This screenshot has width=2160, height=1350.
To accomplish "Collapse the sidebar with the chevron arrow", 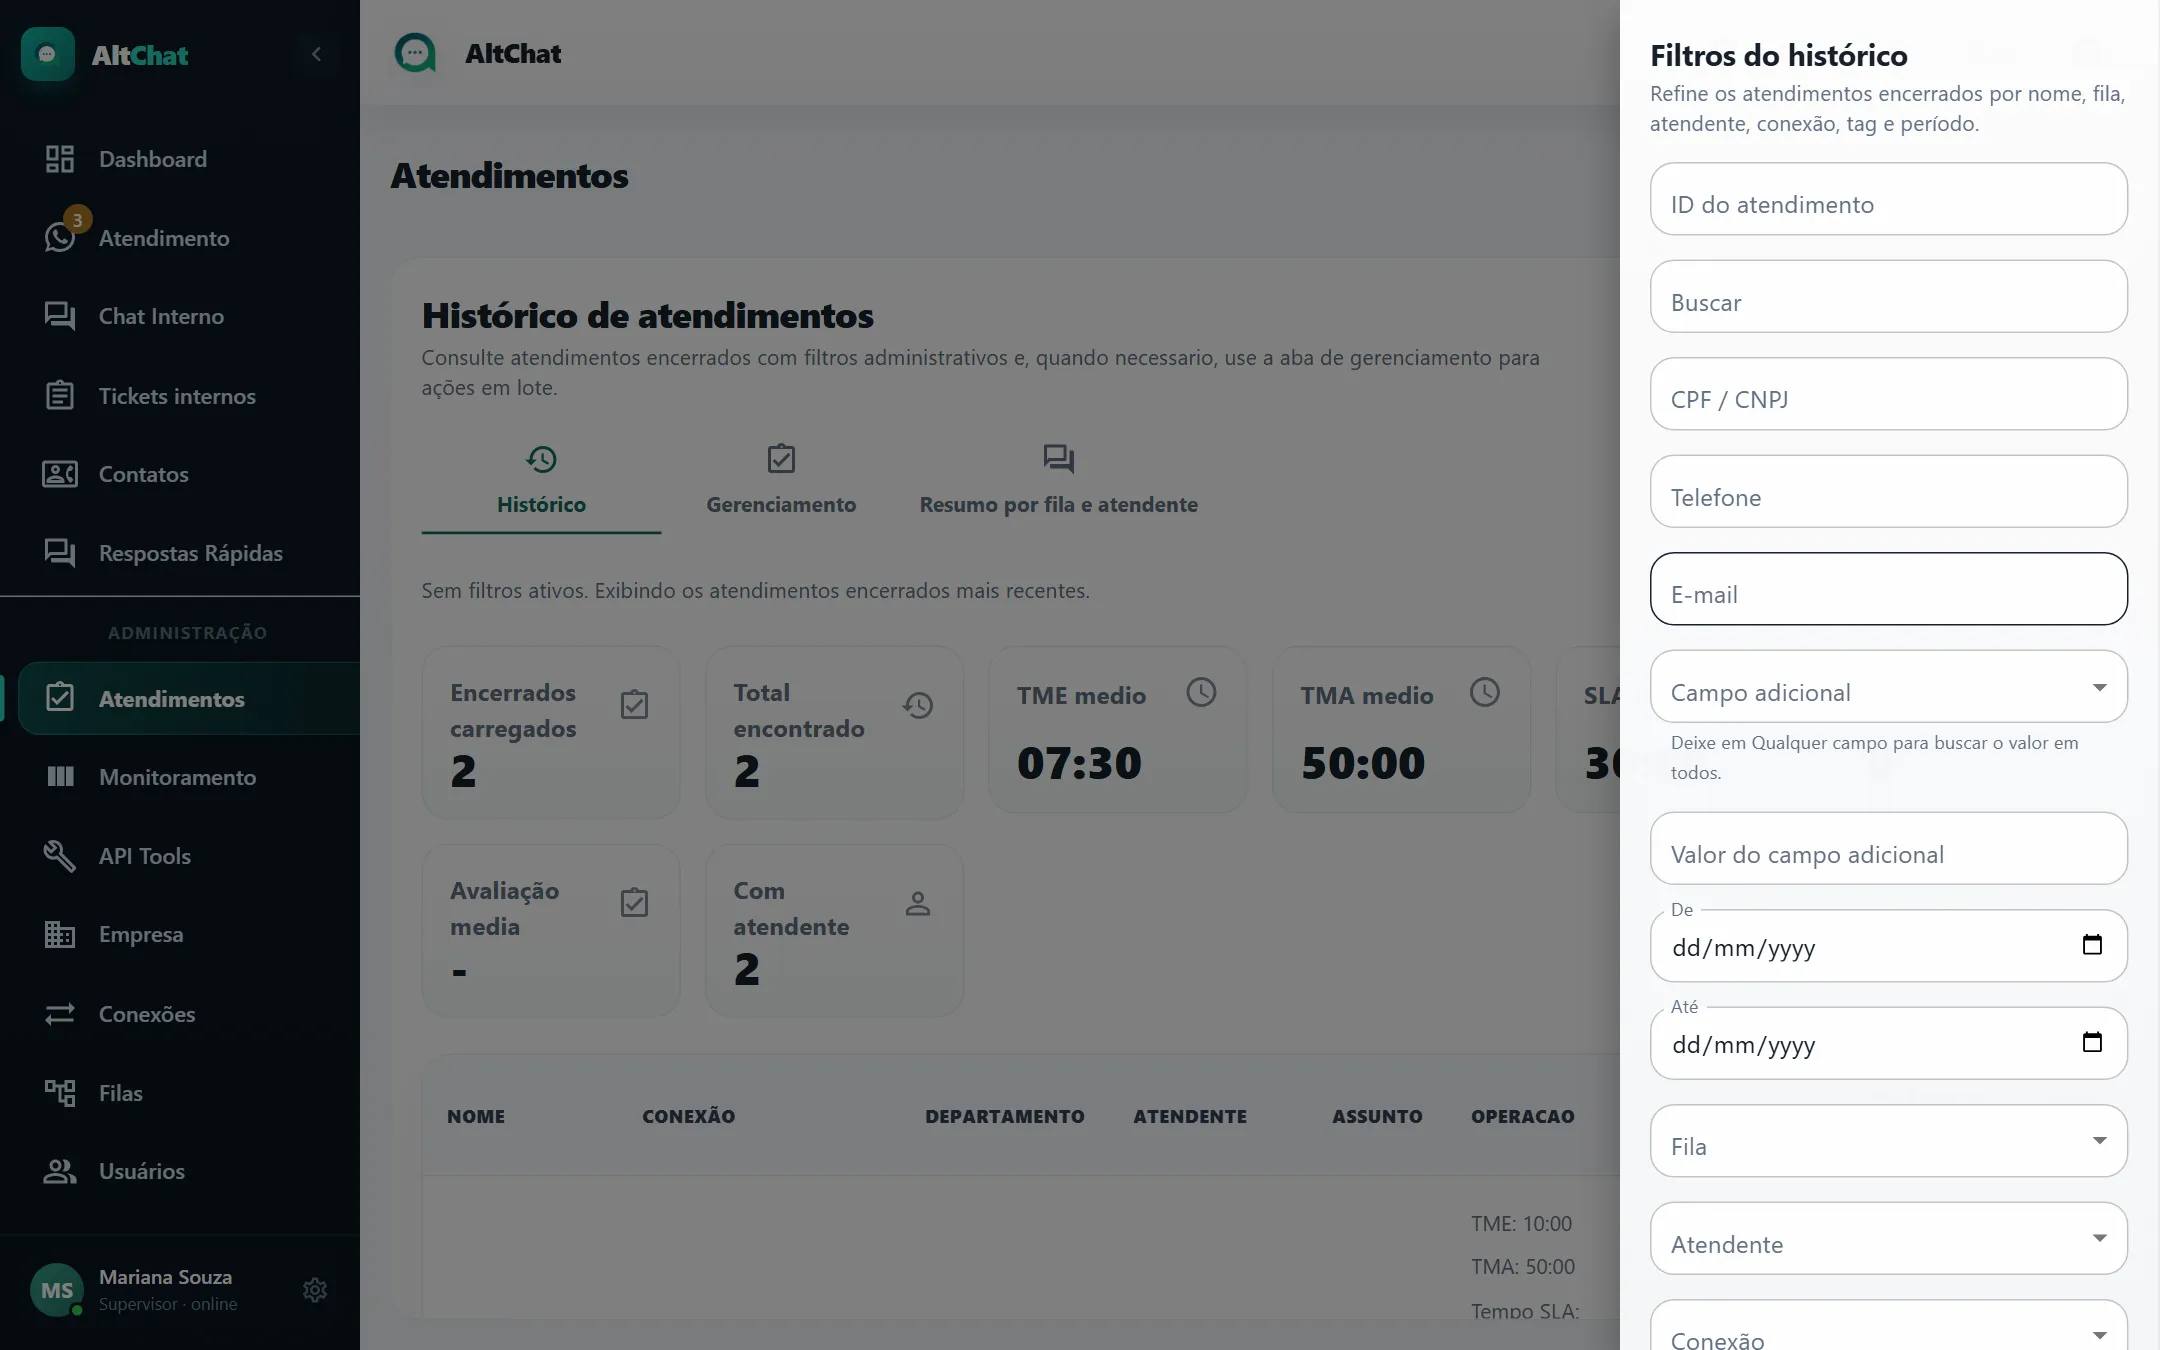I will pyautogui.click(x=316, y=54).
